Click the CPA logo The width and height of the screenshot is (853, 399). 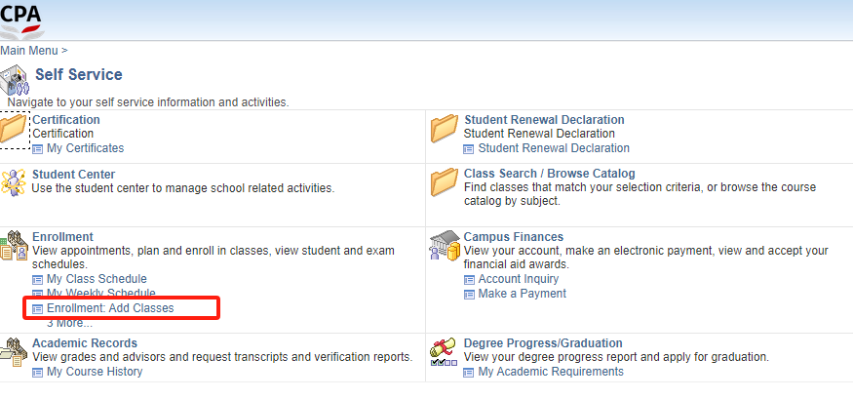pos(22,20)
